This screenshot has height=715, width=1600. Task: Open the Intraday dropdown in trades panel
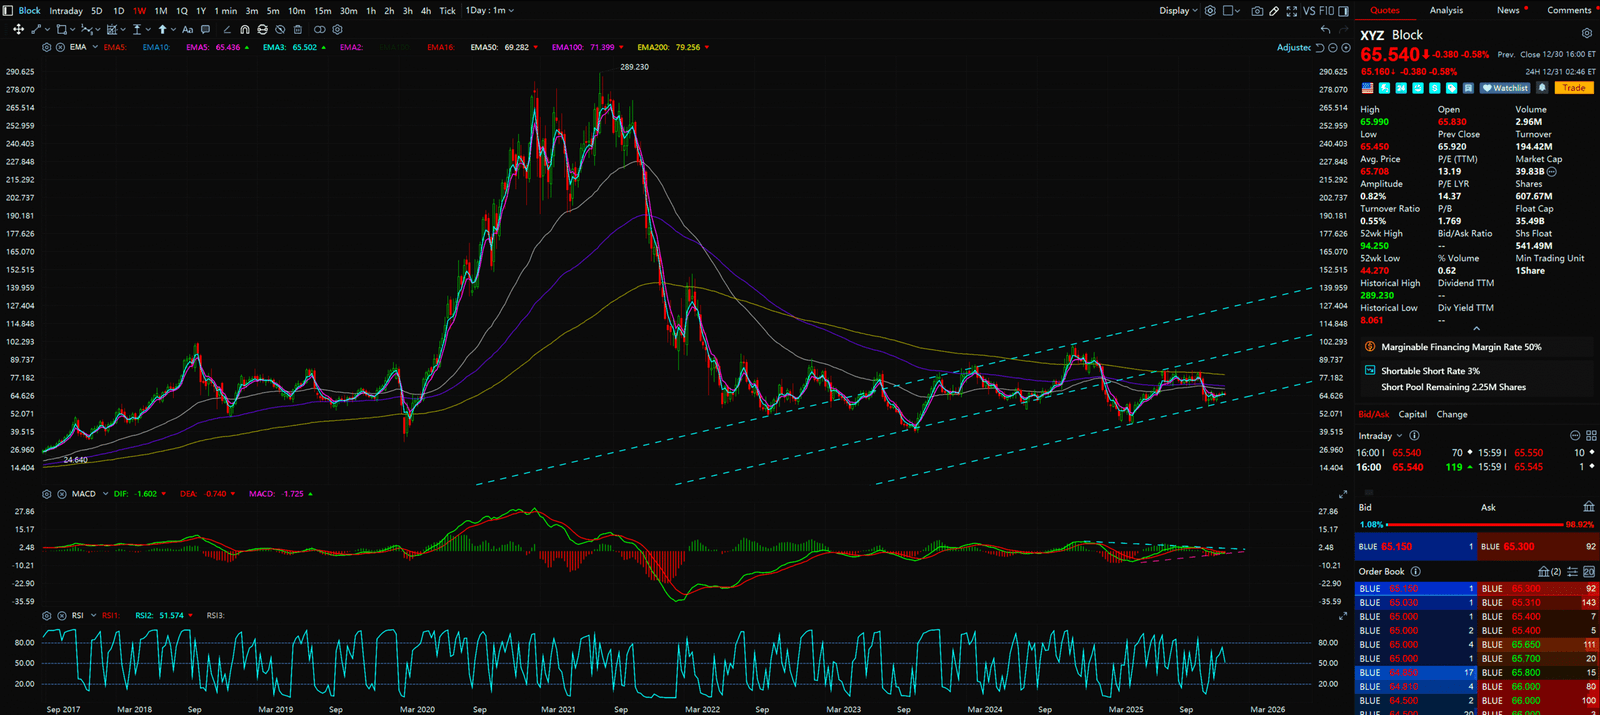(1379, 436)
